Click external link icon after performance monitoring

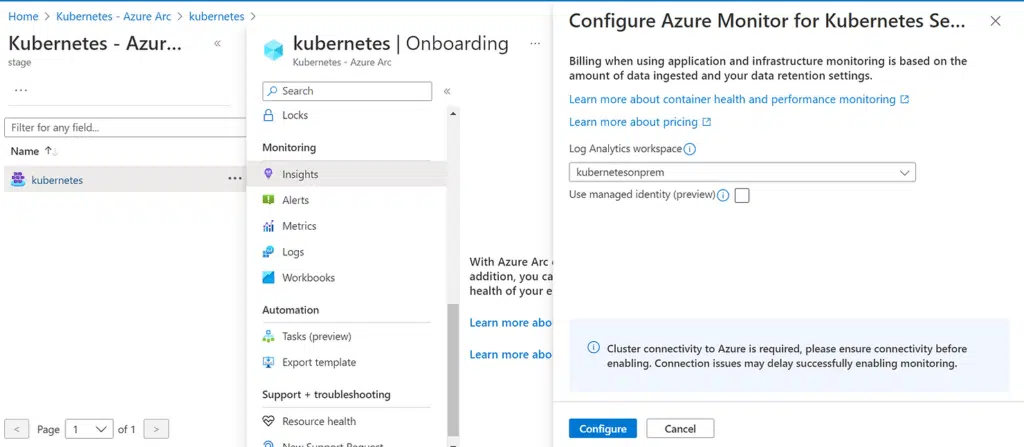point(904,99)
